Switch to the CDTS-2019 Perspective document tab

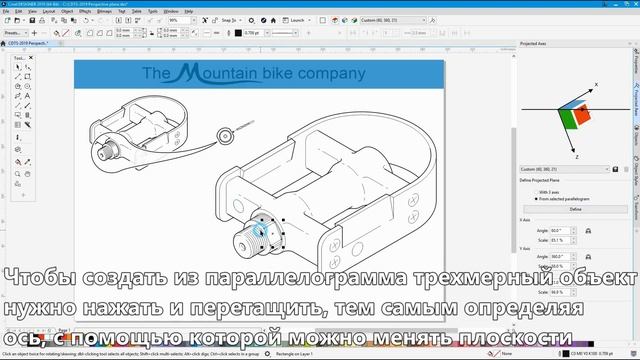(28, 43)
